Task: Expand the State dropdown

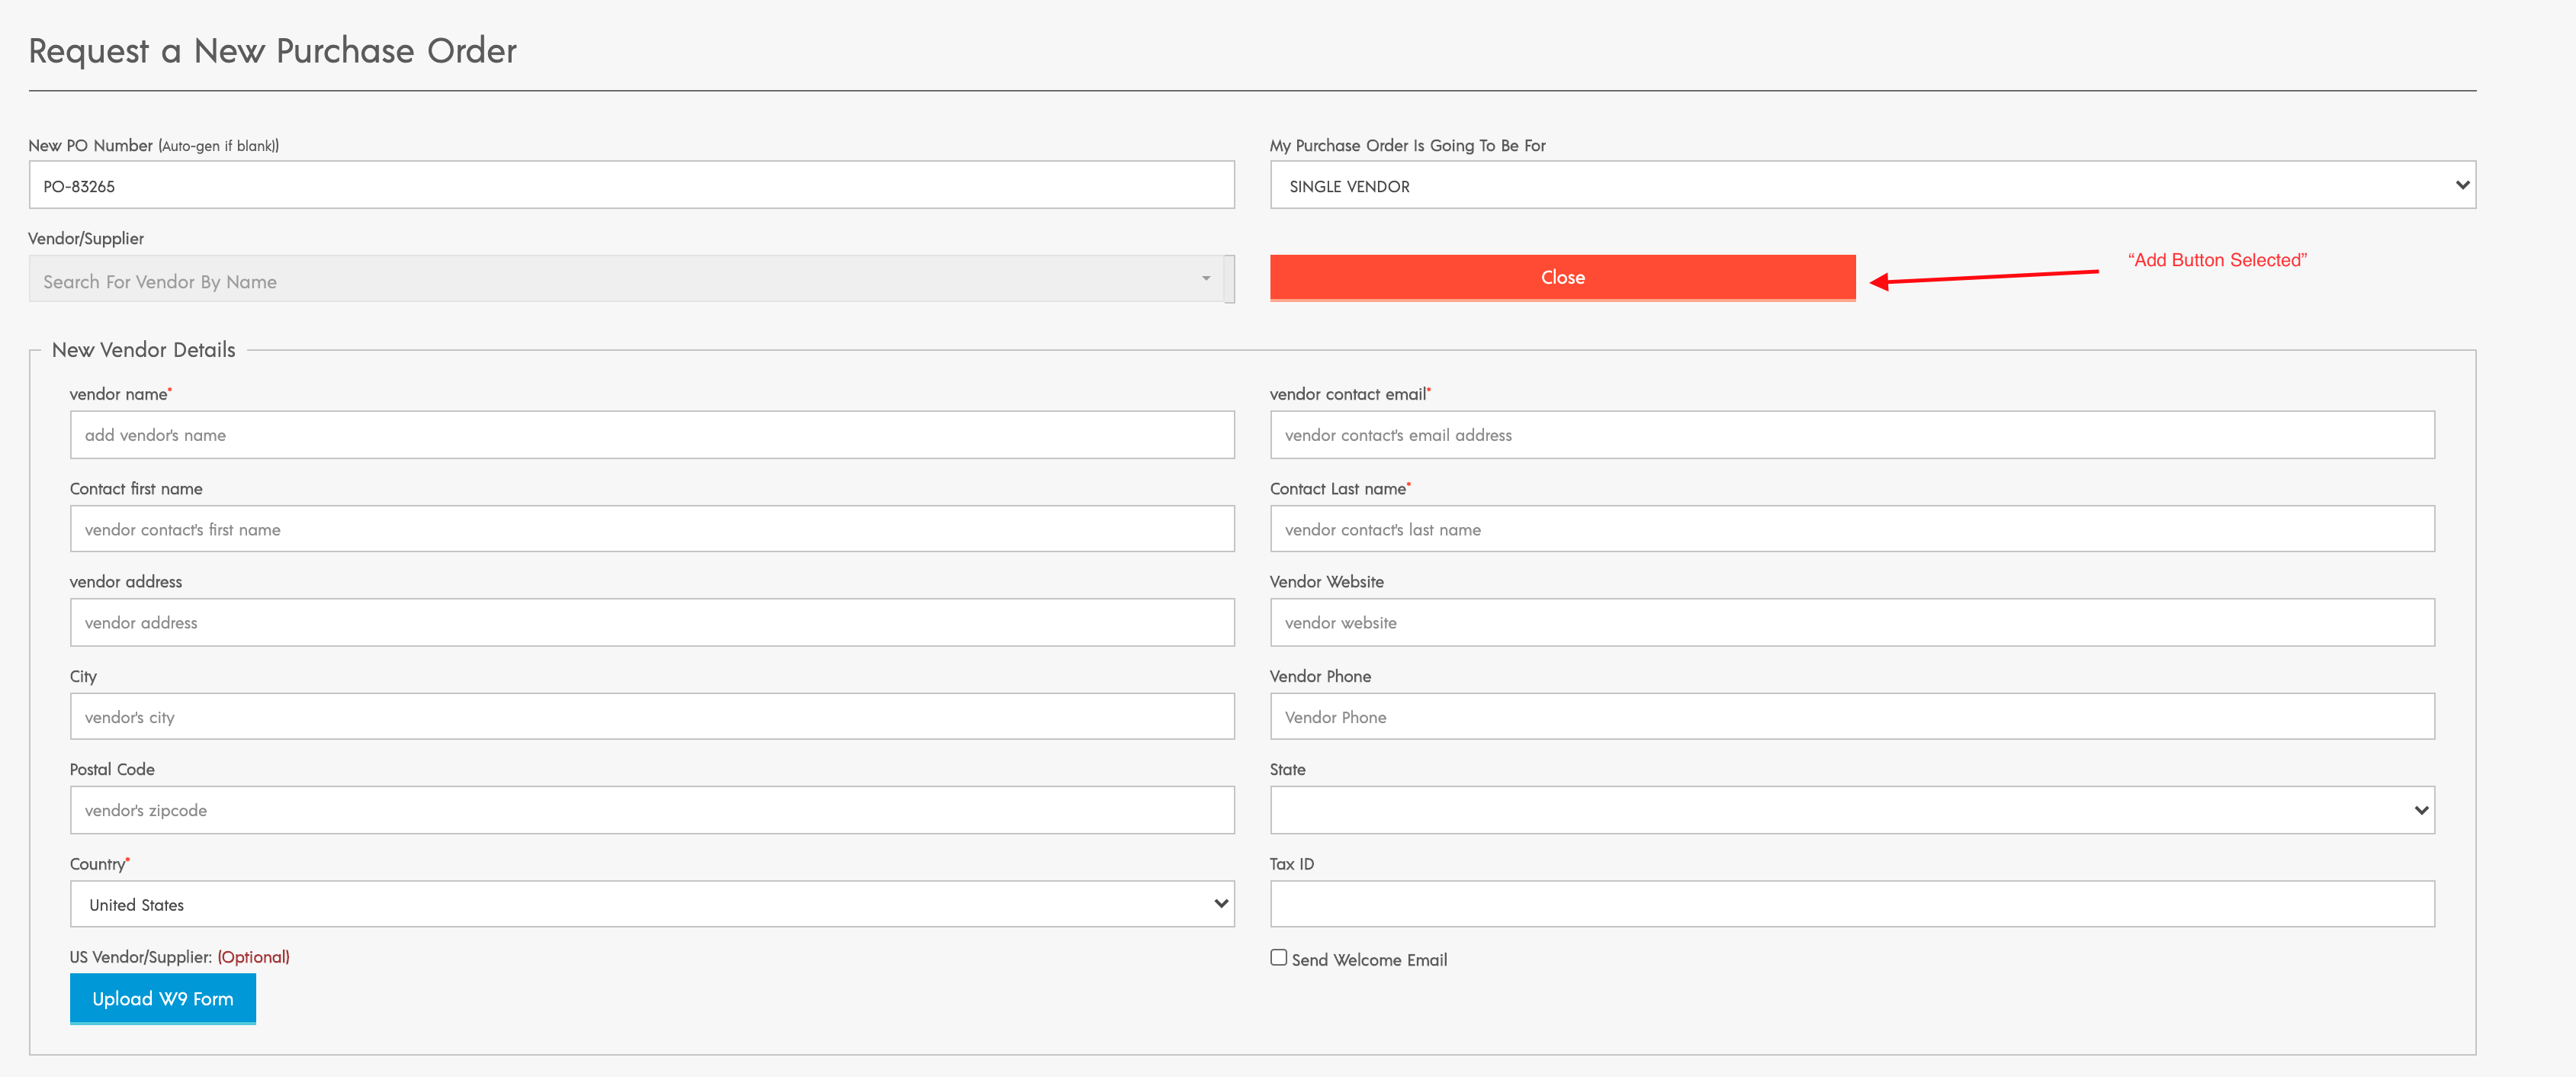Action: pyautogui.click(x=1851, y=810)
